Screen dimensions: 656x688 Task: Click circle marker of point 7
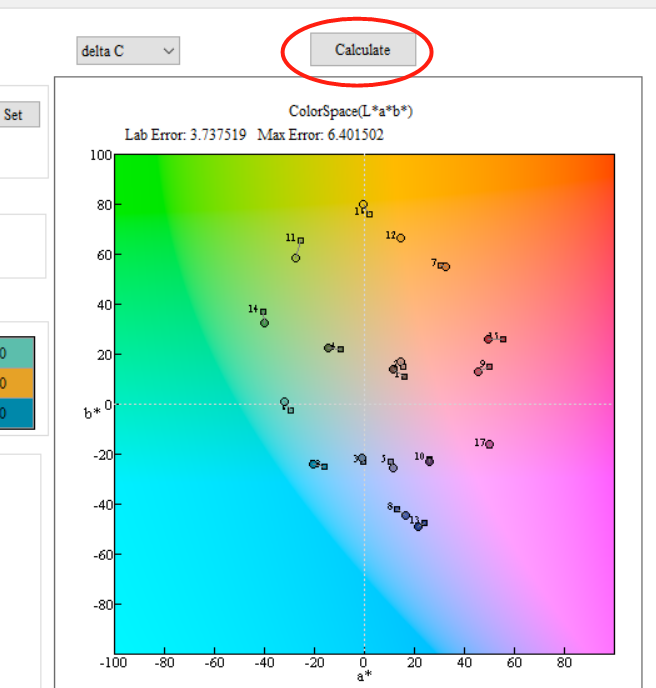pyautogui.click(x=446, y=267)
